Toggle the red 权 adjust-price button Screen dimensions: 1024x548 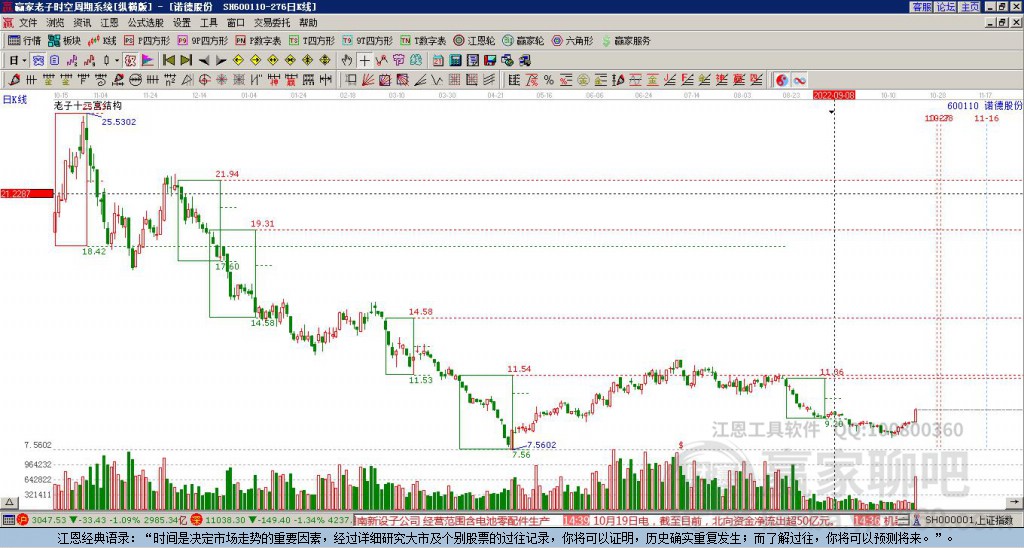point(130,60)
